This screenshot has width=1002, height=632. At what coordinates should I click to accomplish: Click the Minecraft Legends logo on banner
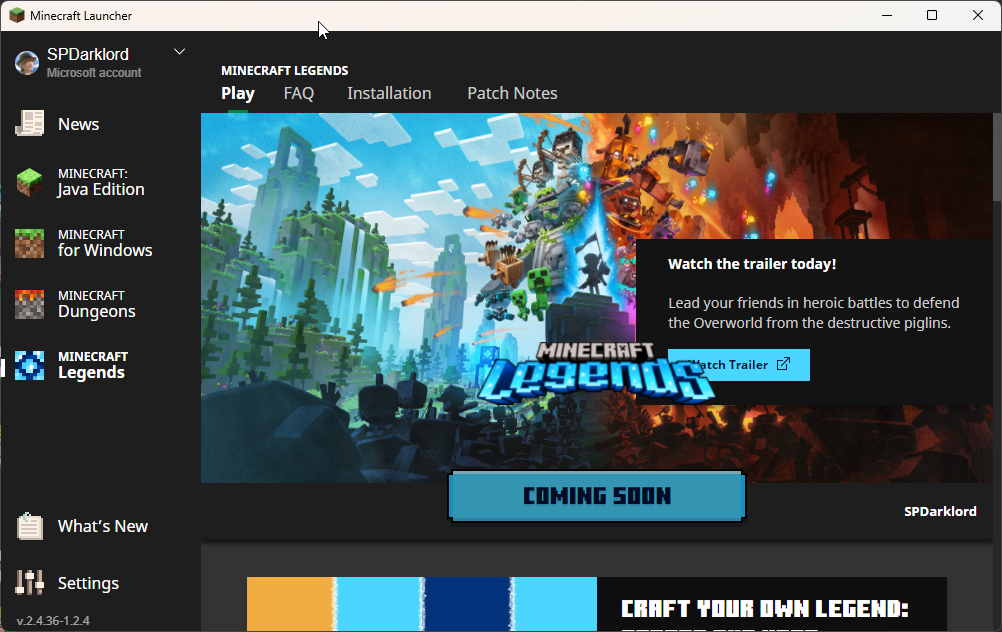596,373
